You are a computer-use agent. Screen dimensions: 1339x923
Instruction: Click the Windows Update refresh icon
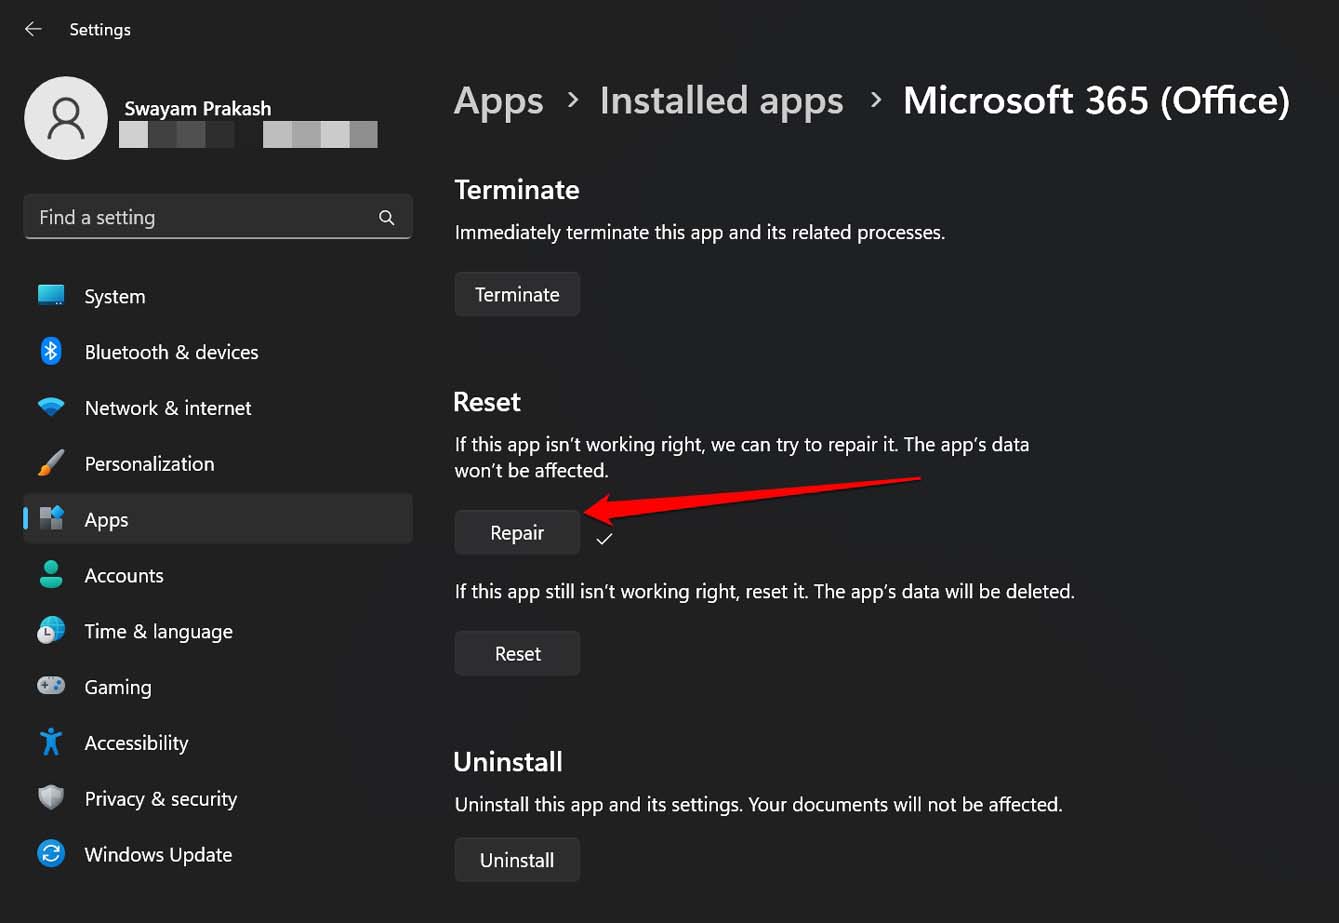tap(51, 855)
